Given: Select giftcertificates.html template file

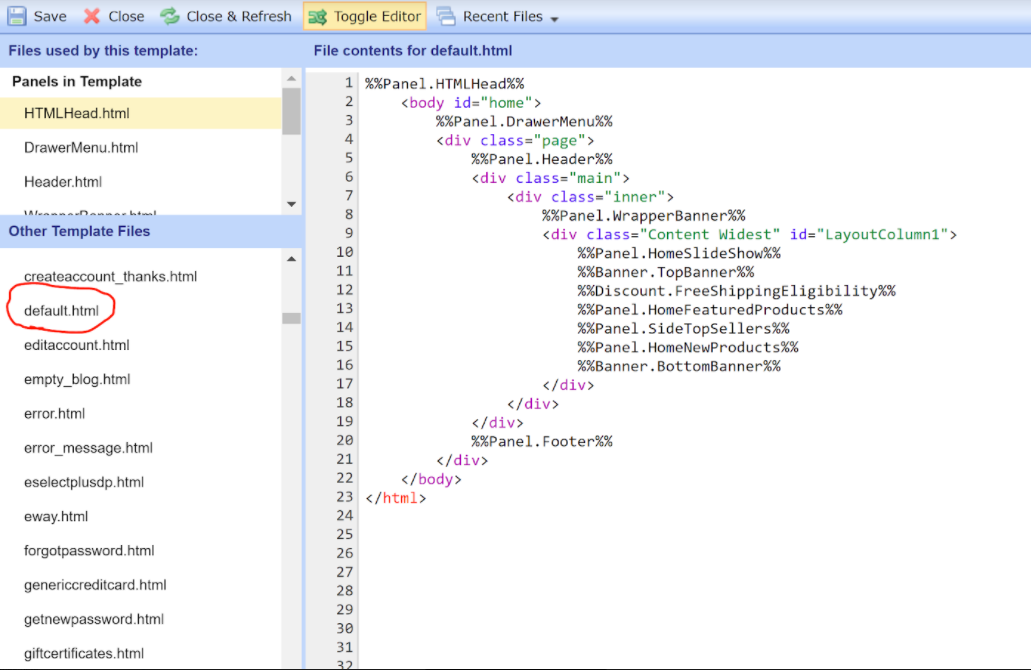Looking at the screenshot, I should pyautogui.click(x=84, y=653).
